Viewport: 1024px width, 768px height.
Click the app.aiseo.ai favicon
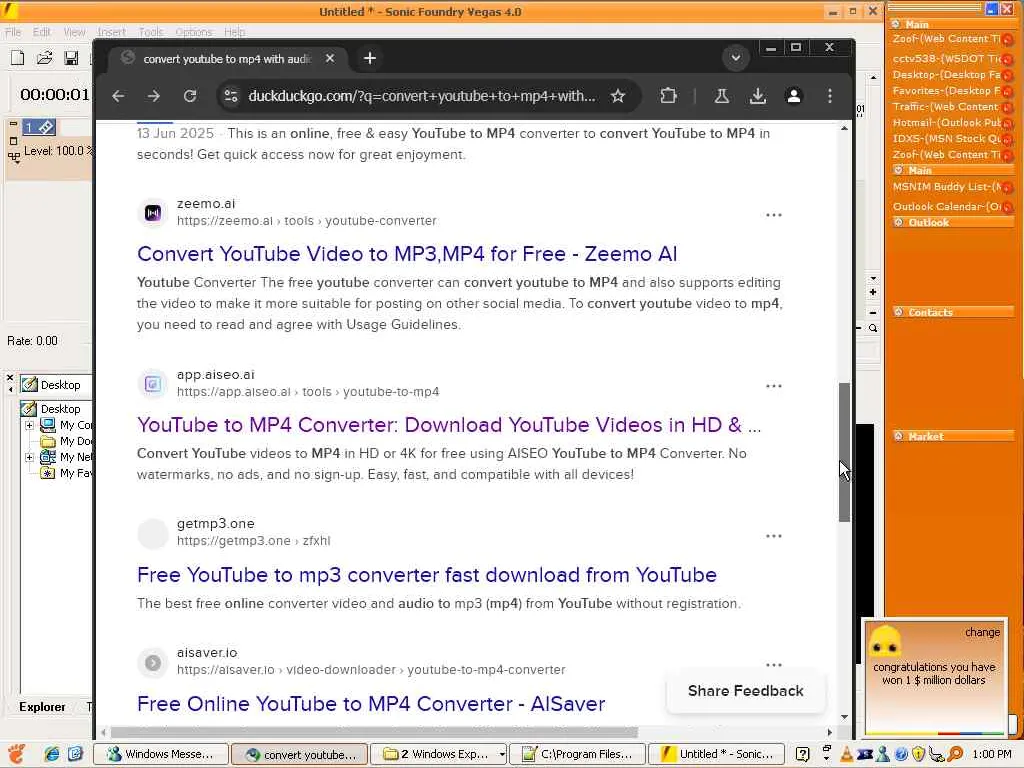pos(153,384)
